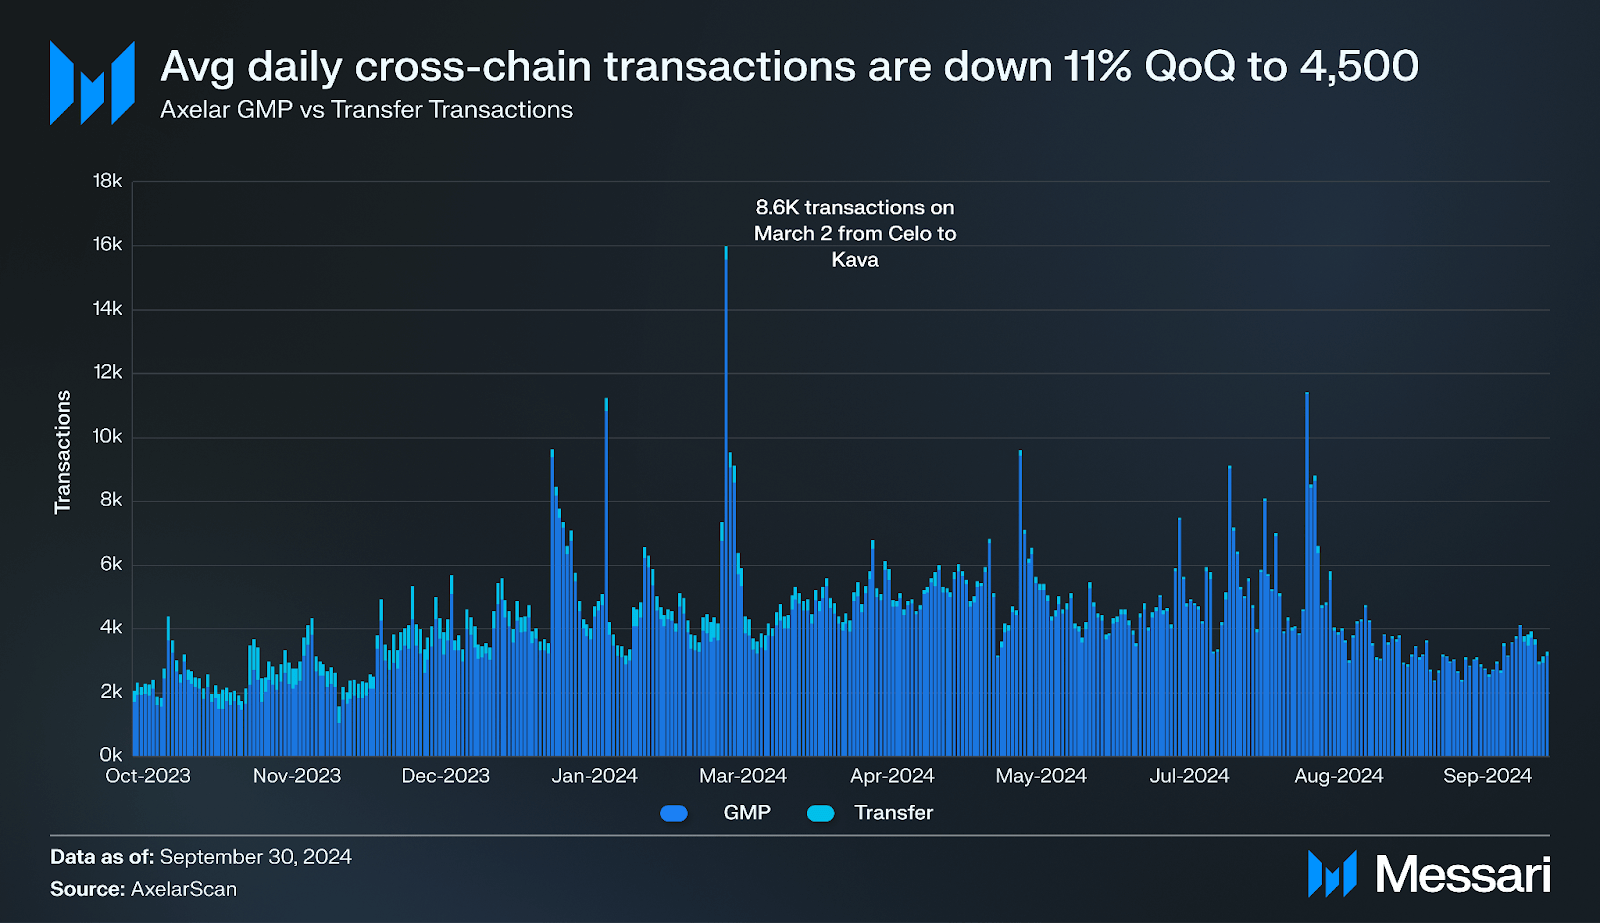Viewport: 1600px width, 923px height.
Task: Click the Axelar GMP vs Transfer subtitle
Action: coord(366,110)
